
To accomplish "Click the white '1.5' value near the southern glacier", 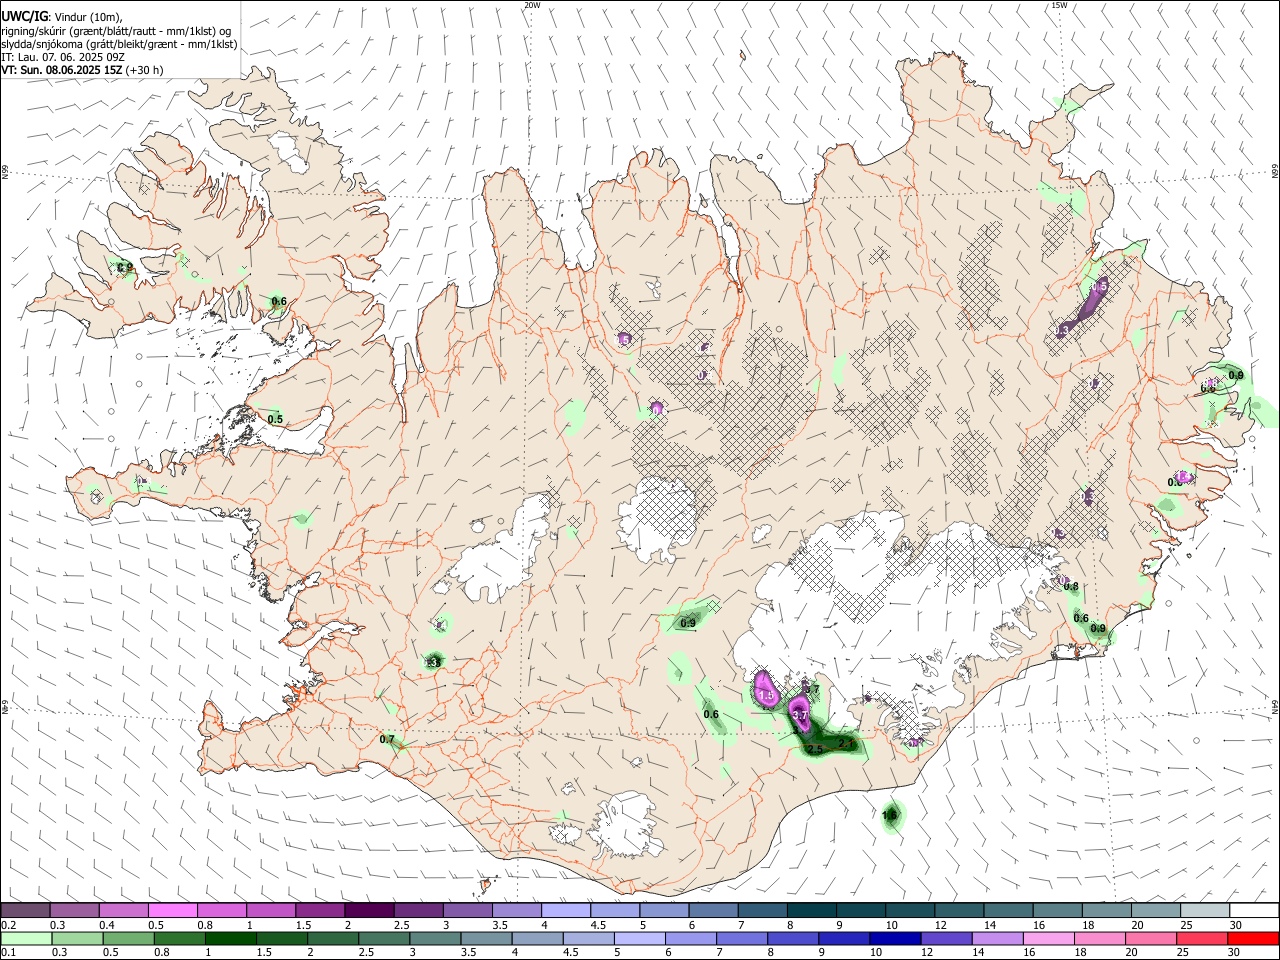I will (768, 695).
